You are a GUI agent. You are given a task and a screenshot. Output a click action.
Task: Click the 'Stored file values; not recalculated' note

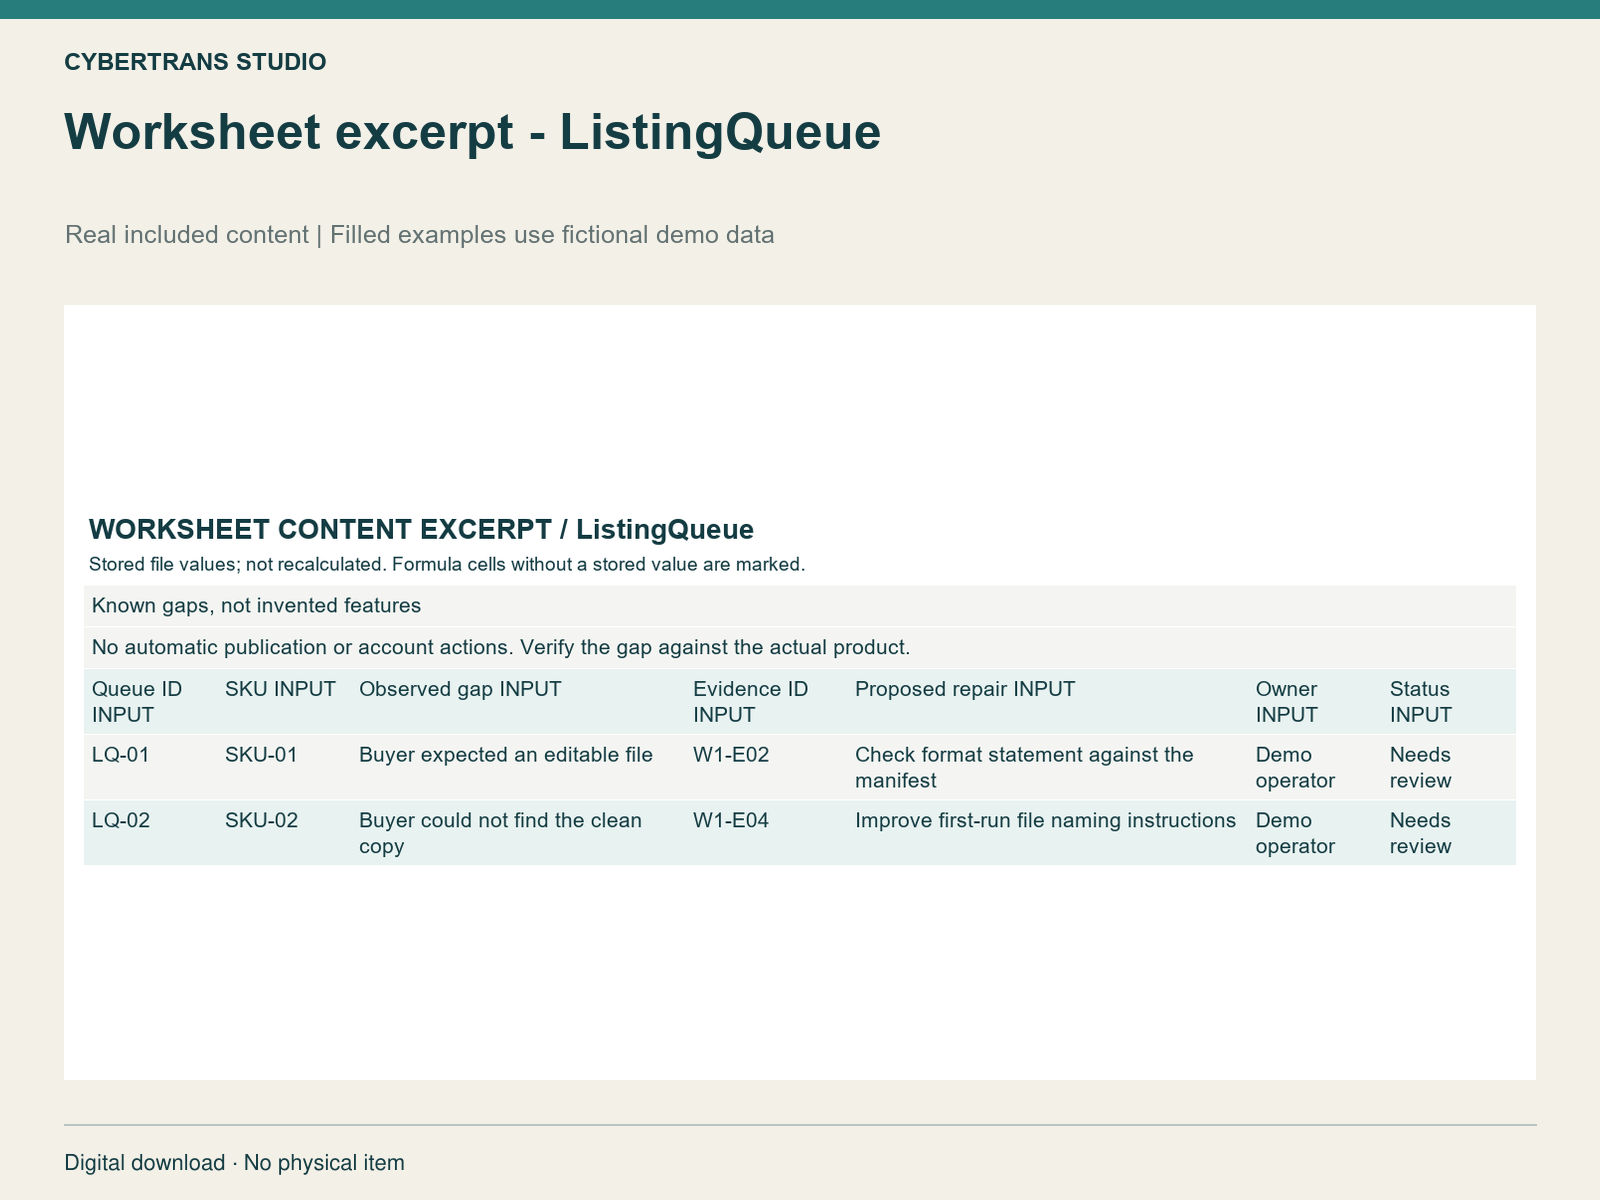[447, 564]
